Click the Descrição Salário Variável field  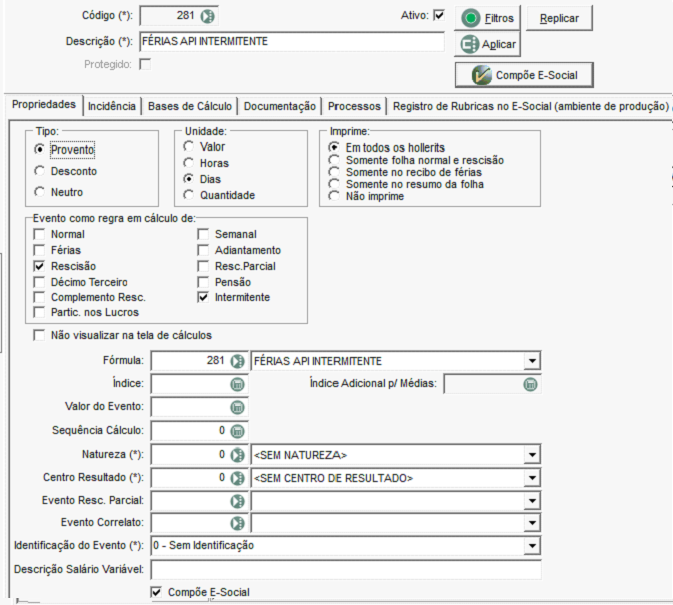(346, 569)
